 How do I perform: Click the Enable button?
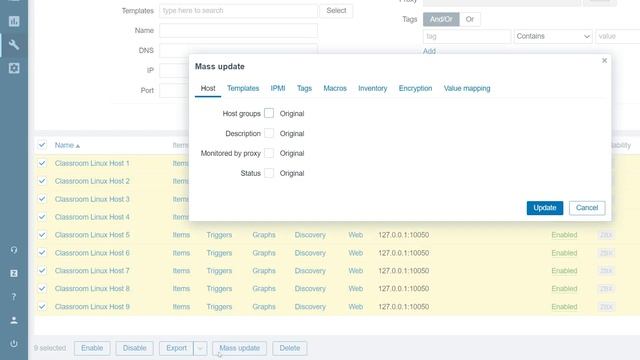tap(92, 348)
